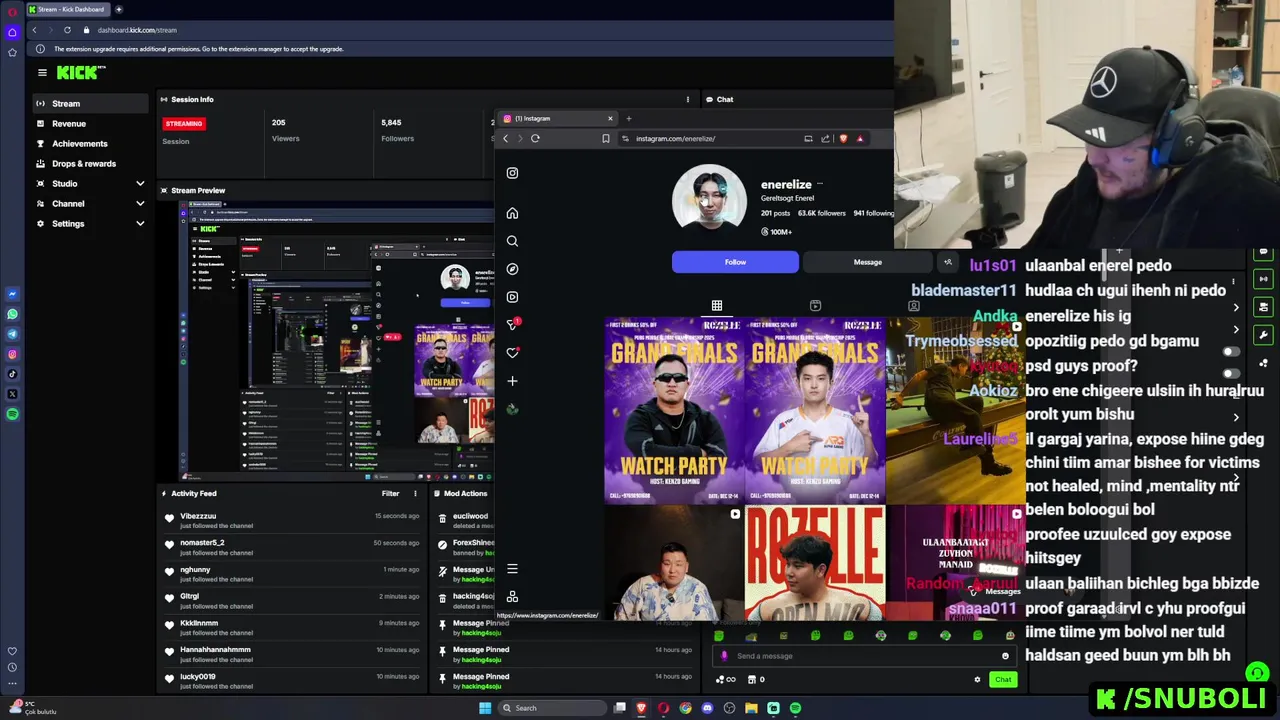Image resolution: width=1280 pixels, height=720 pixels.
Task: Click Brave shields icon in Instagram window
Action: (x=843, y=138)
